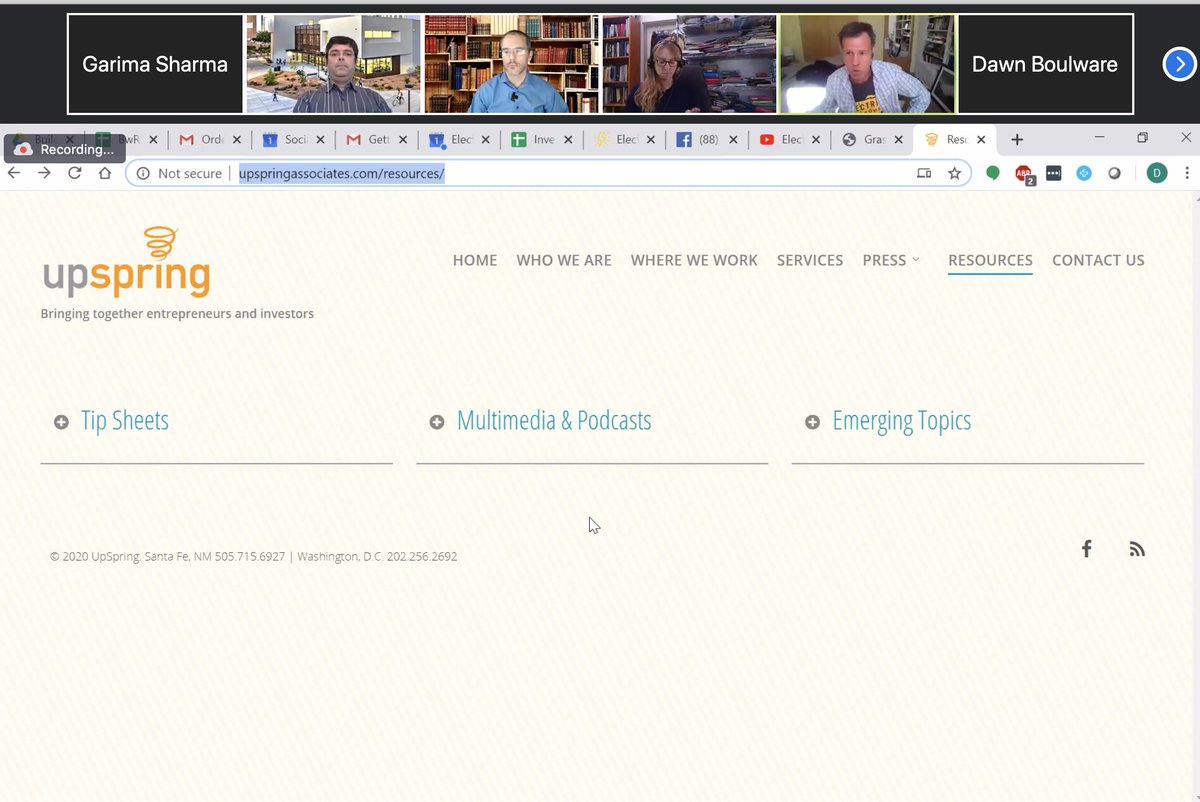
Task: Open the Chrome profile avatar D
Action: coord(1157,173)
